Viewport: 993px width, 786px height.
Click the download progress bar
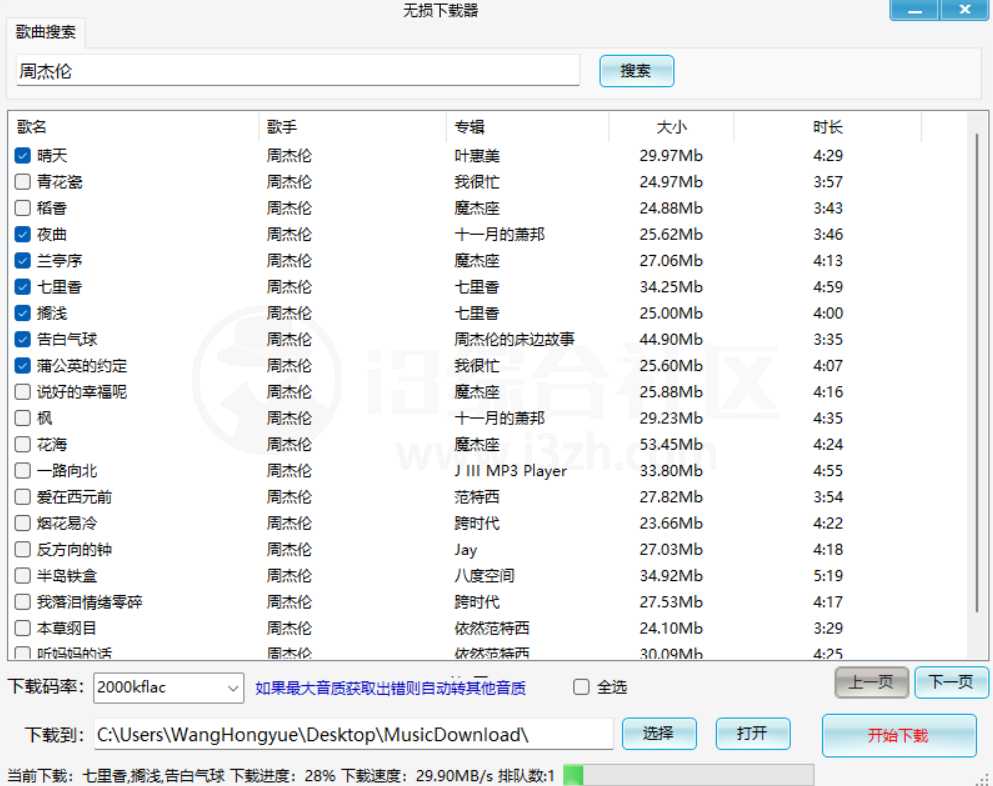[688, 775]
